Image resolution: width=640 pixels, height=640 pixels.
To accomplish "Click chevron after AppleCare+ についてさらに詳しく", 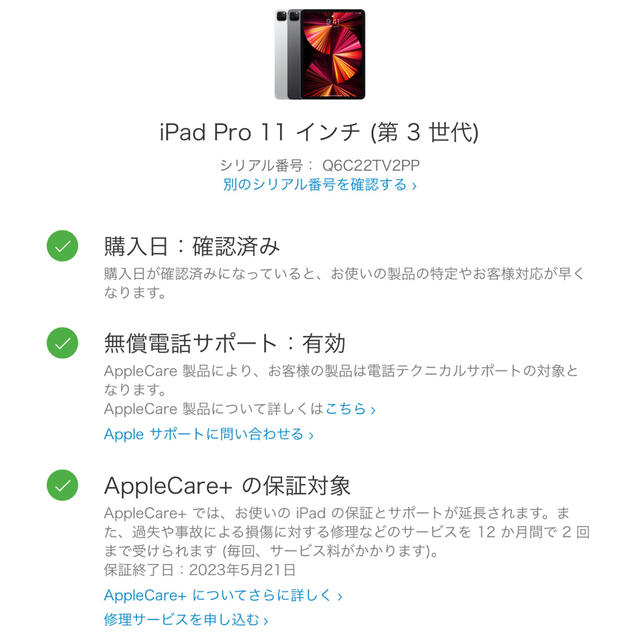I will [x=340, y=597].
